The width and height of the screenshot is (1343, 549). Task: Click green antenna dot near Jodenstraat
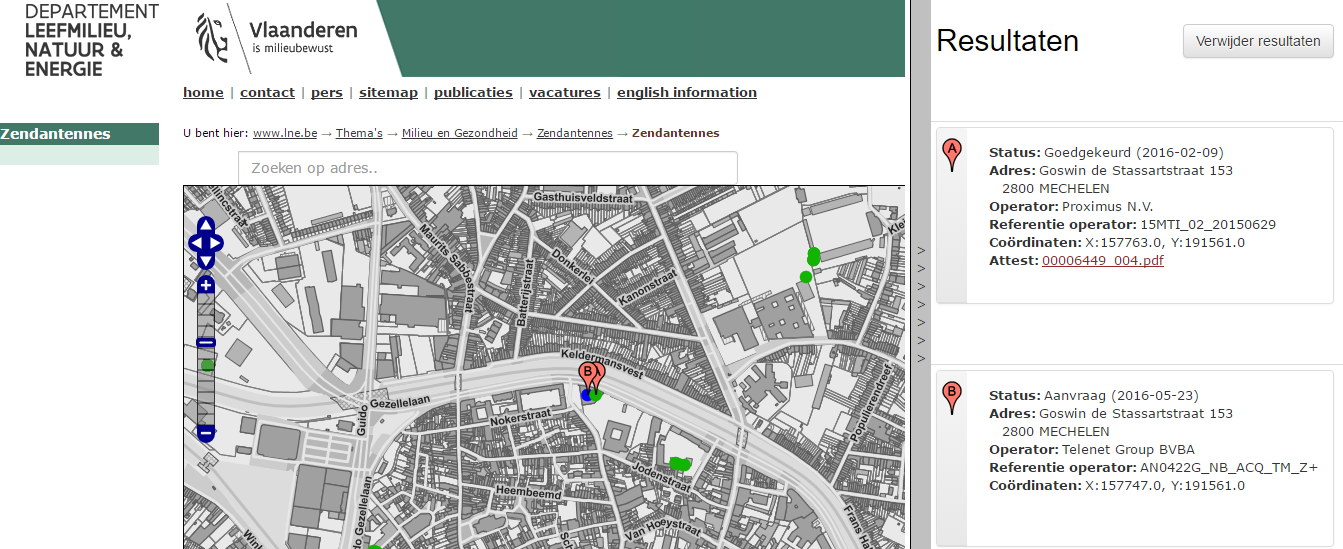679,463
